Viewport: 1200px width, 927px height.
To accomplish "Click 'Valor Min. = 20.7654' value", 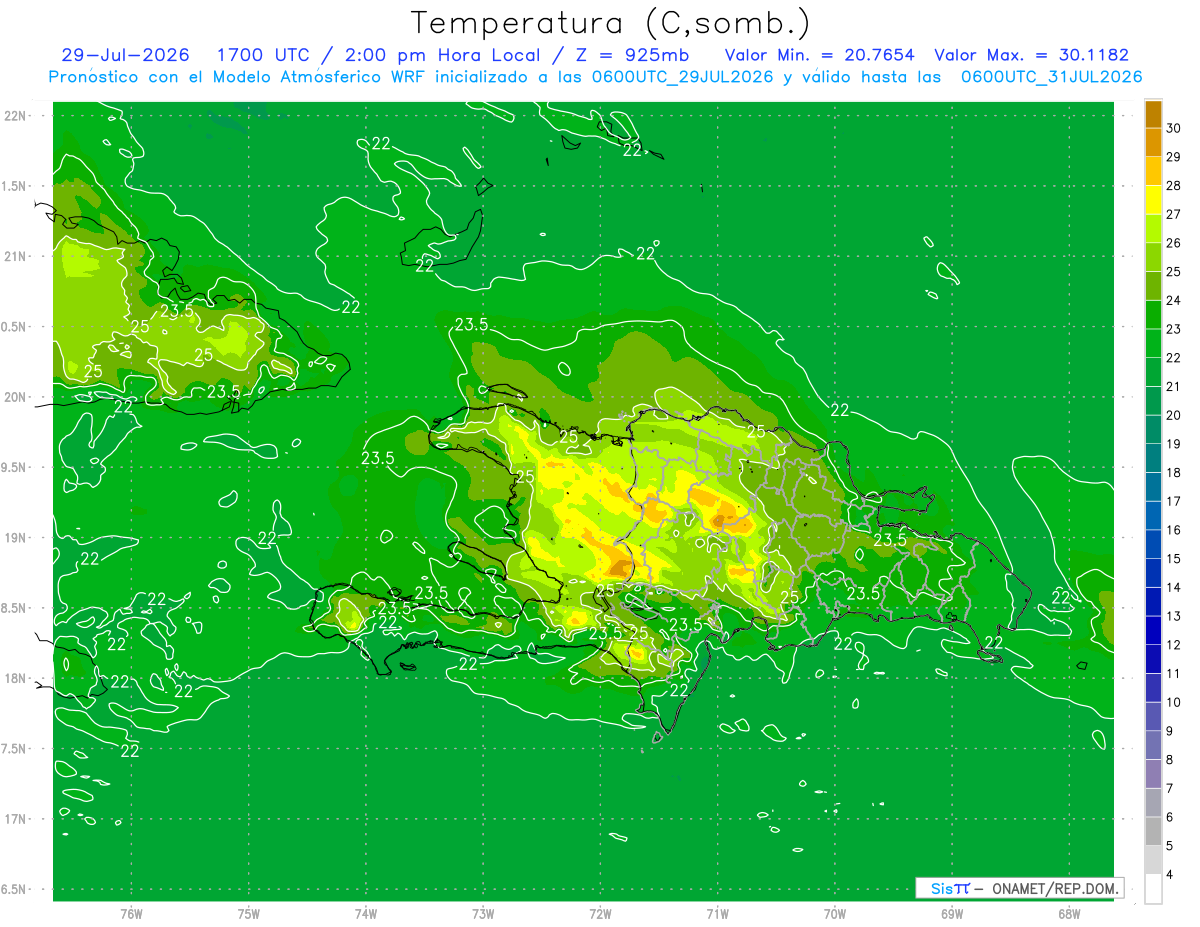I will (x=819, y=55).
